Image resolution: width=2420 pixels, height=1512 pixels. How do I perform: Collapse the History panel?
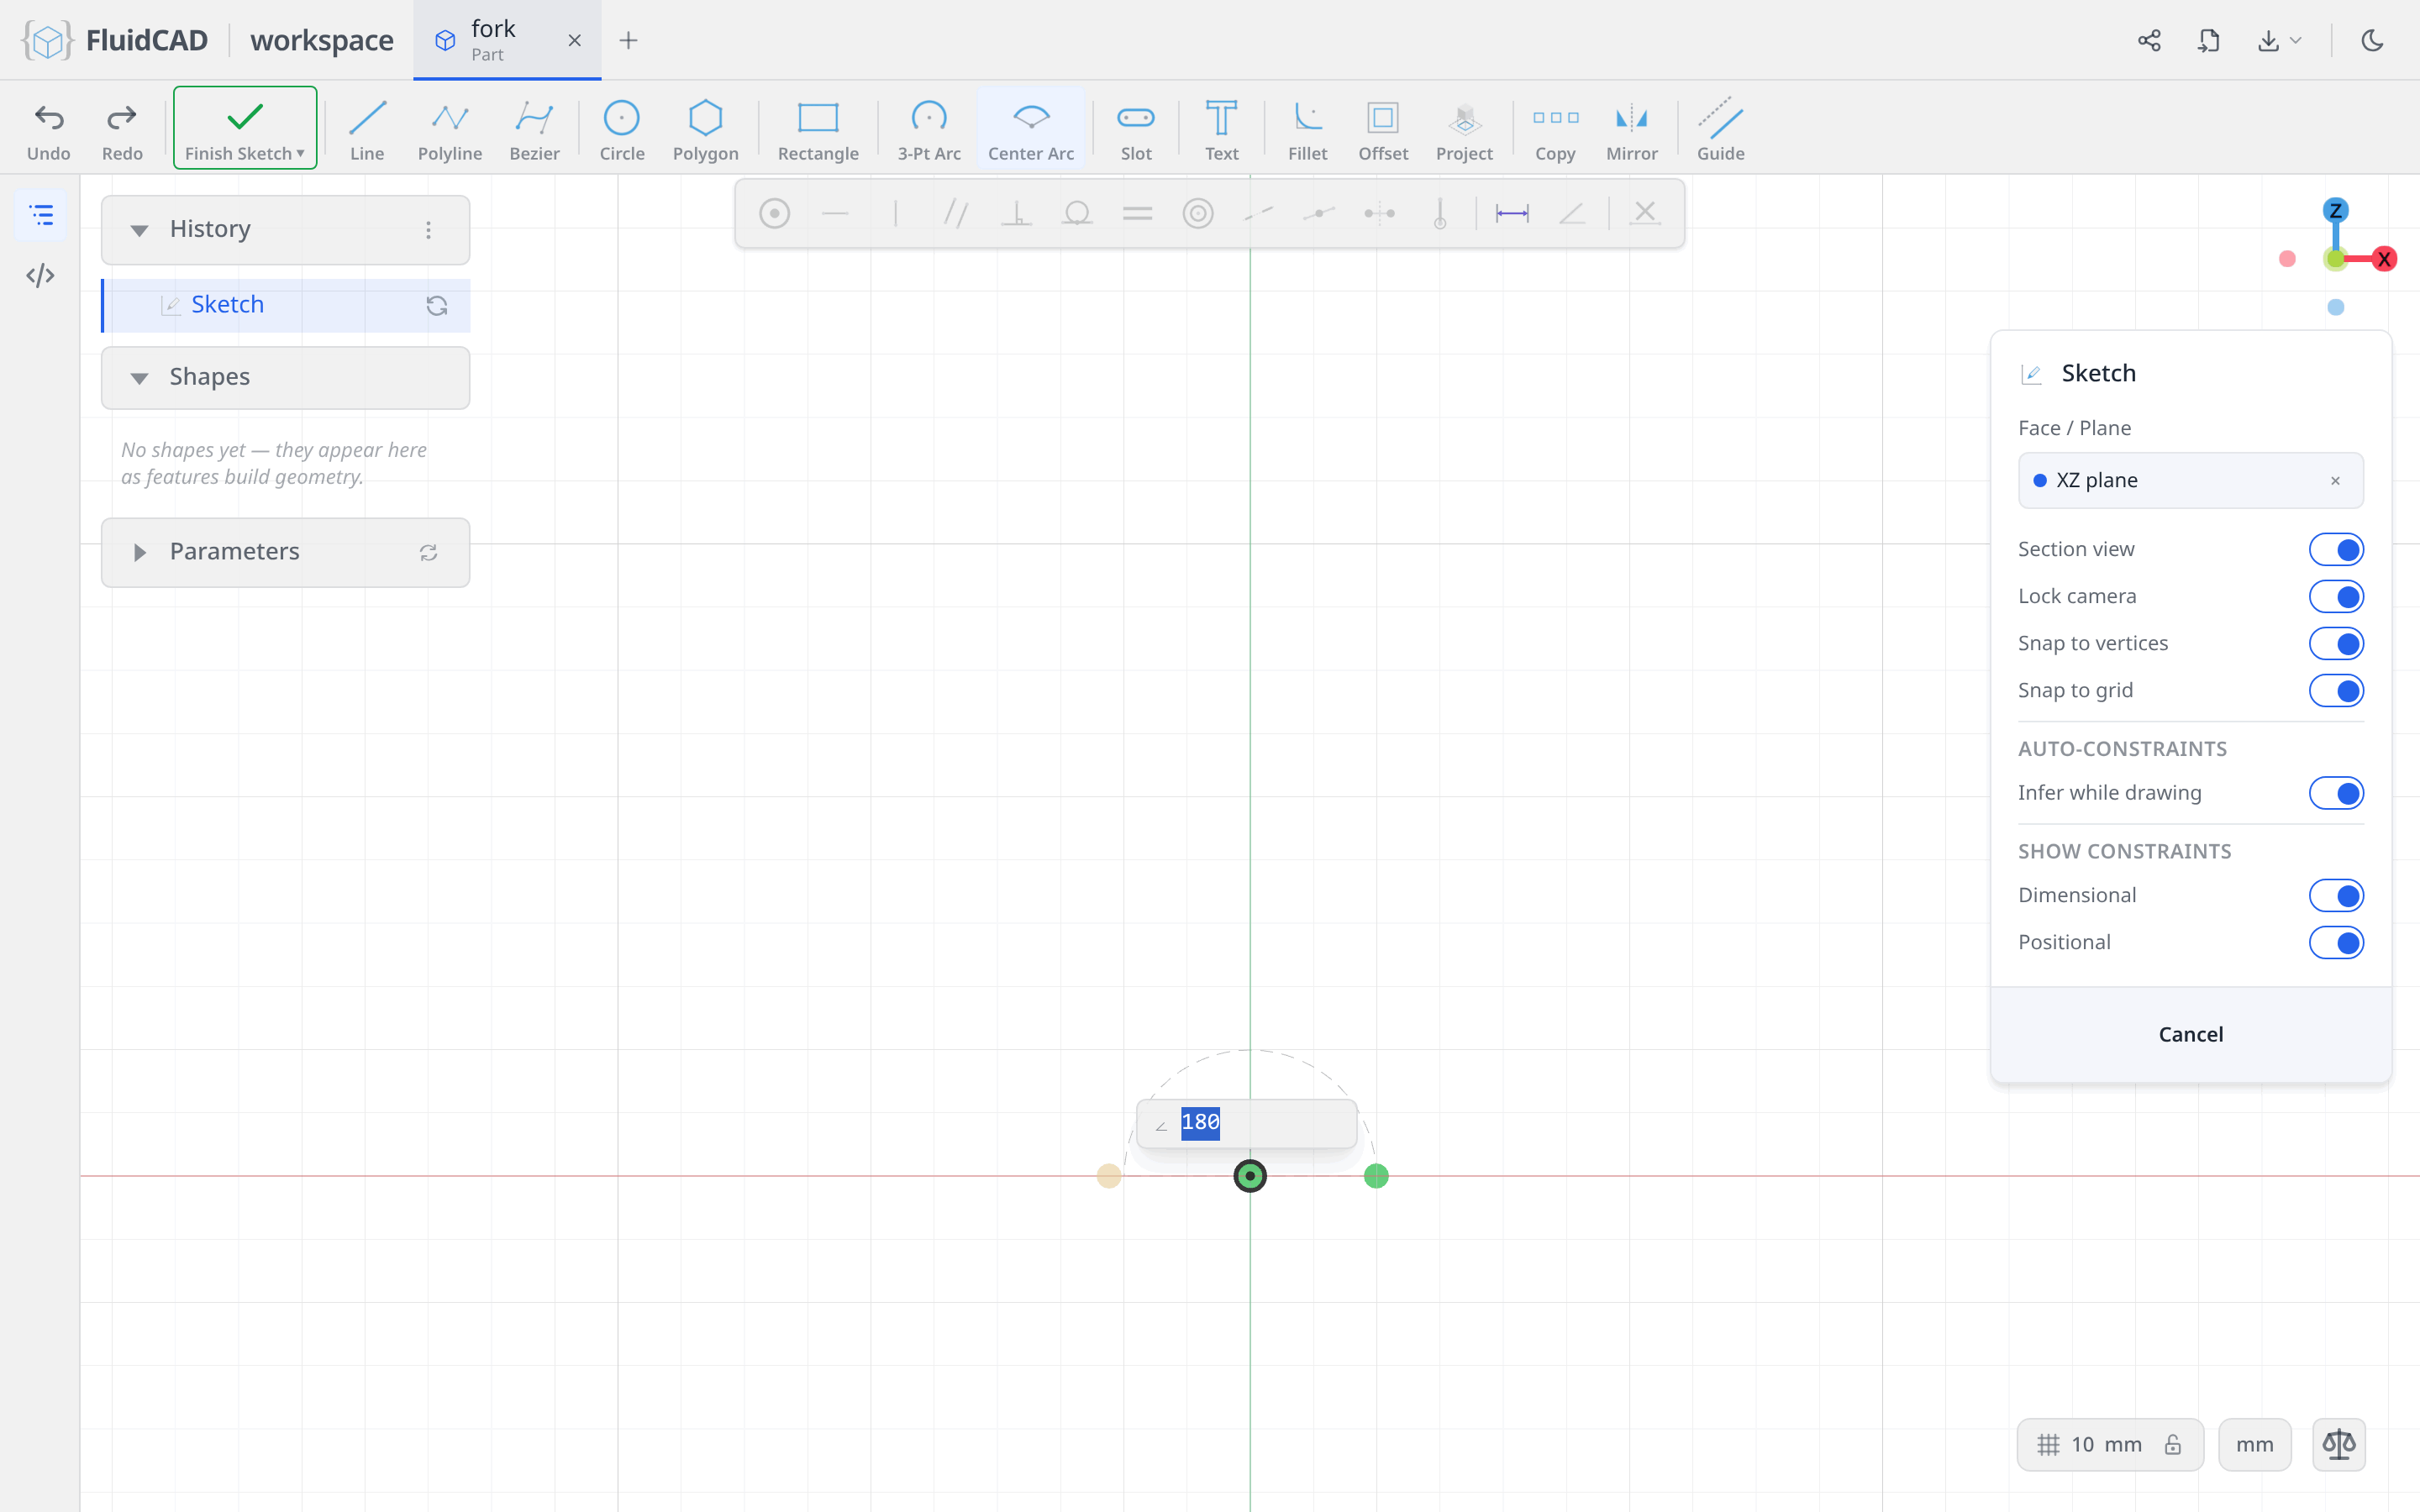[x=139, y=230]
